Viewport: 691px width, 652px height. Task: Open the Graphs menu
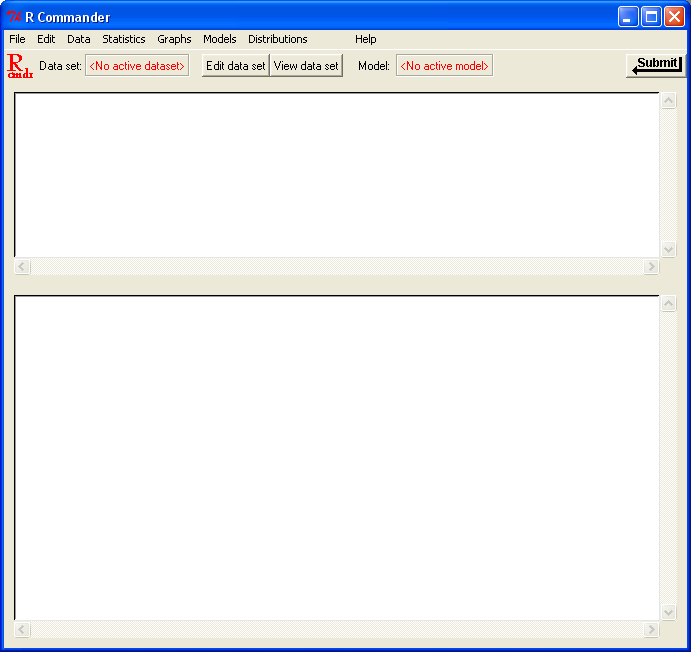pyautogui.click(x=174, y=39)
